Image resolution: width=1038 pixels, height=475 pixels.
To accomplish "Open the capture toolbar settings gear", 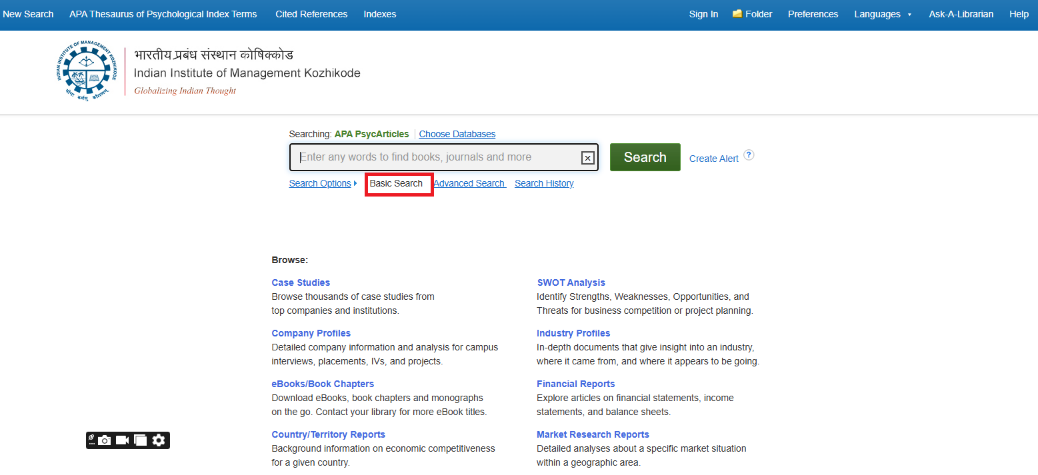I will (x=159, y=440).
